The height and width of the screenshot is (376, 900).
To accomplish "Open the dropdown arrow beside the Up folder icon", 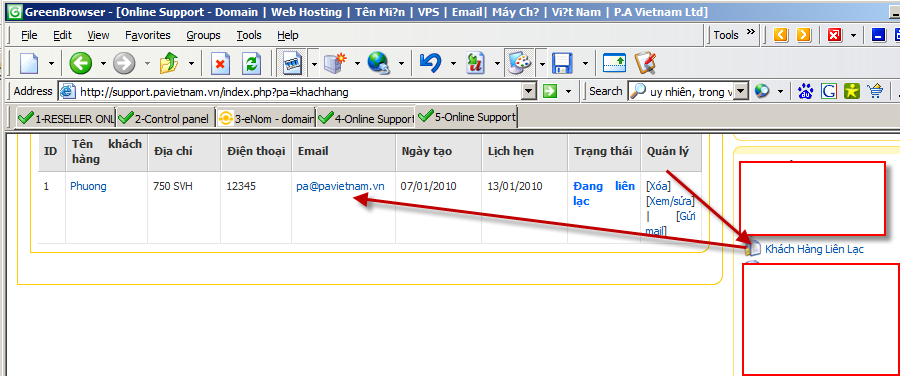I will 191,63.
